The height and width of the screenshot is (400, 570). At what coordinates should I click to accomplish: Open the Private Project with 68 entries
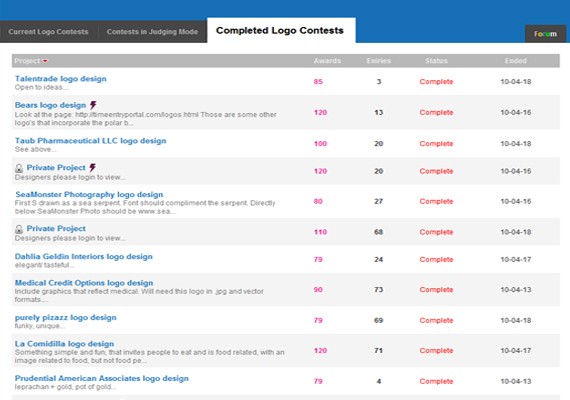(x=56, y=228)
